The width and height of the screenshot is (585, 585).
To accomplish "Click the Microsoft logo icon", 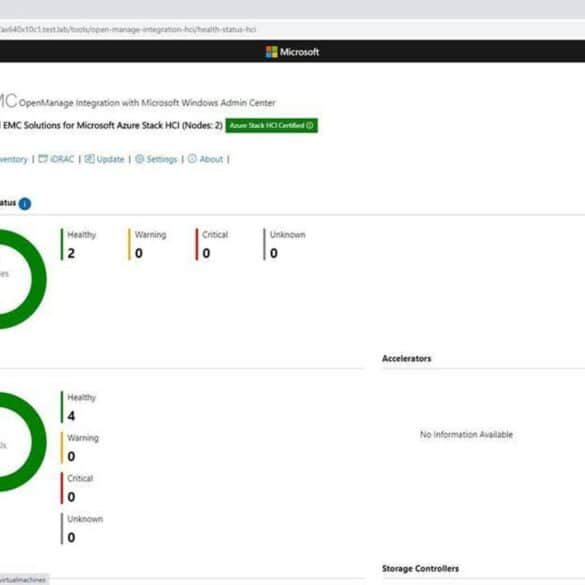I will coord(272,52).
